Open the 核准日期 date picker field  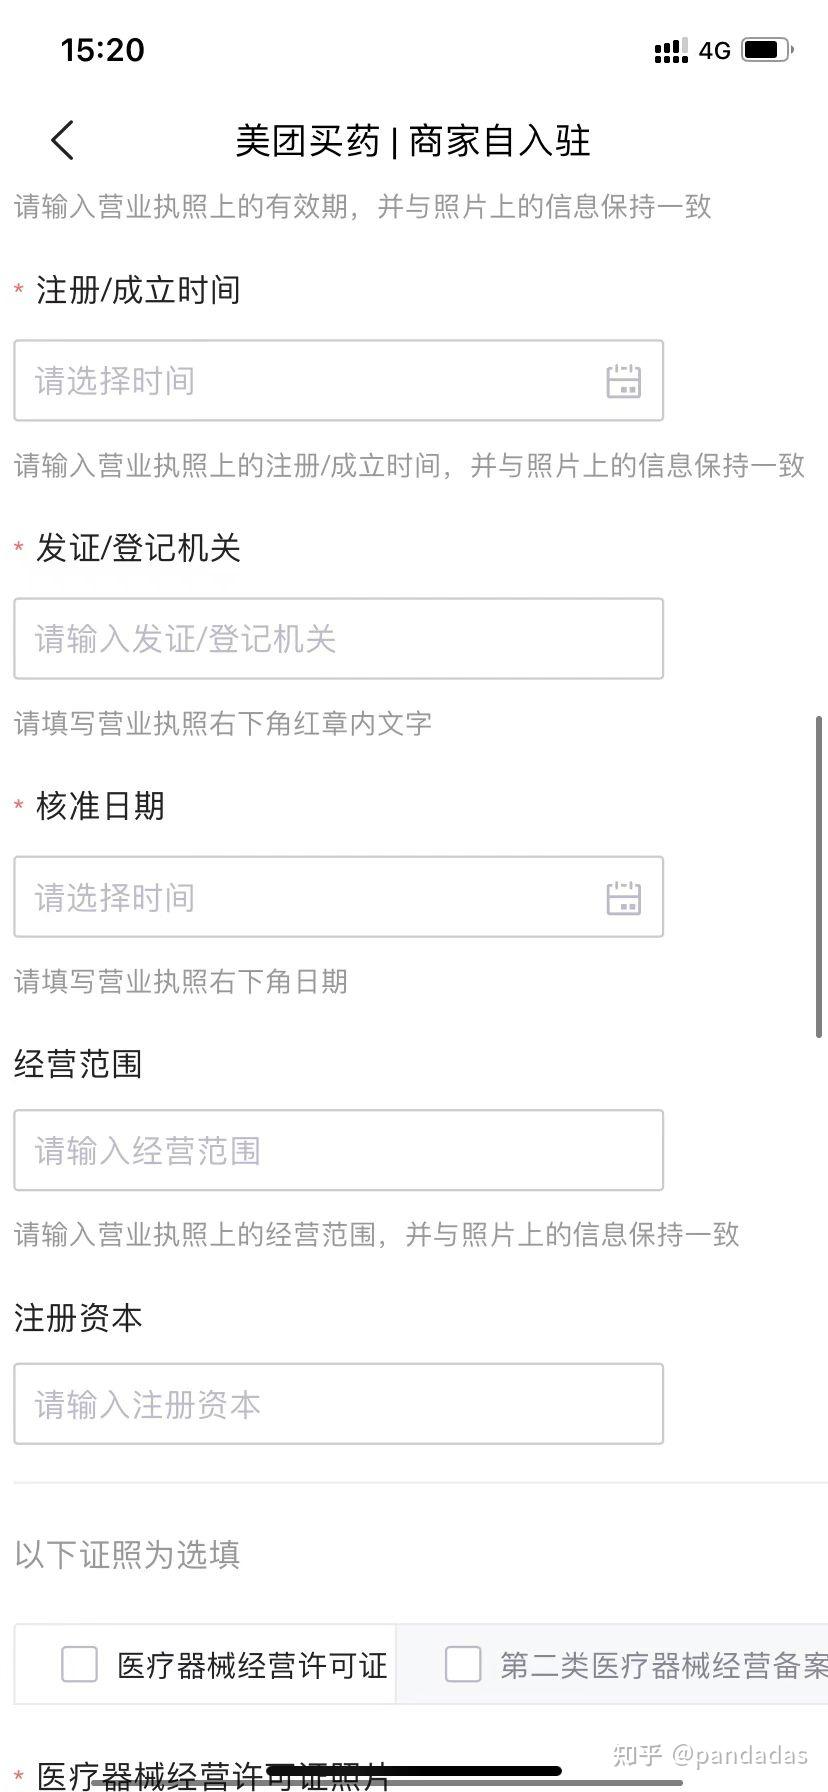tap(338, 896)
